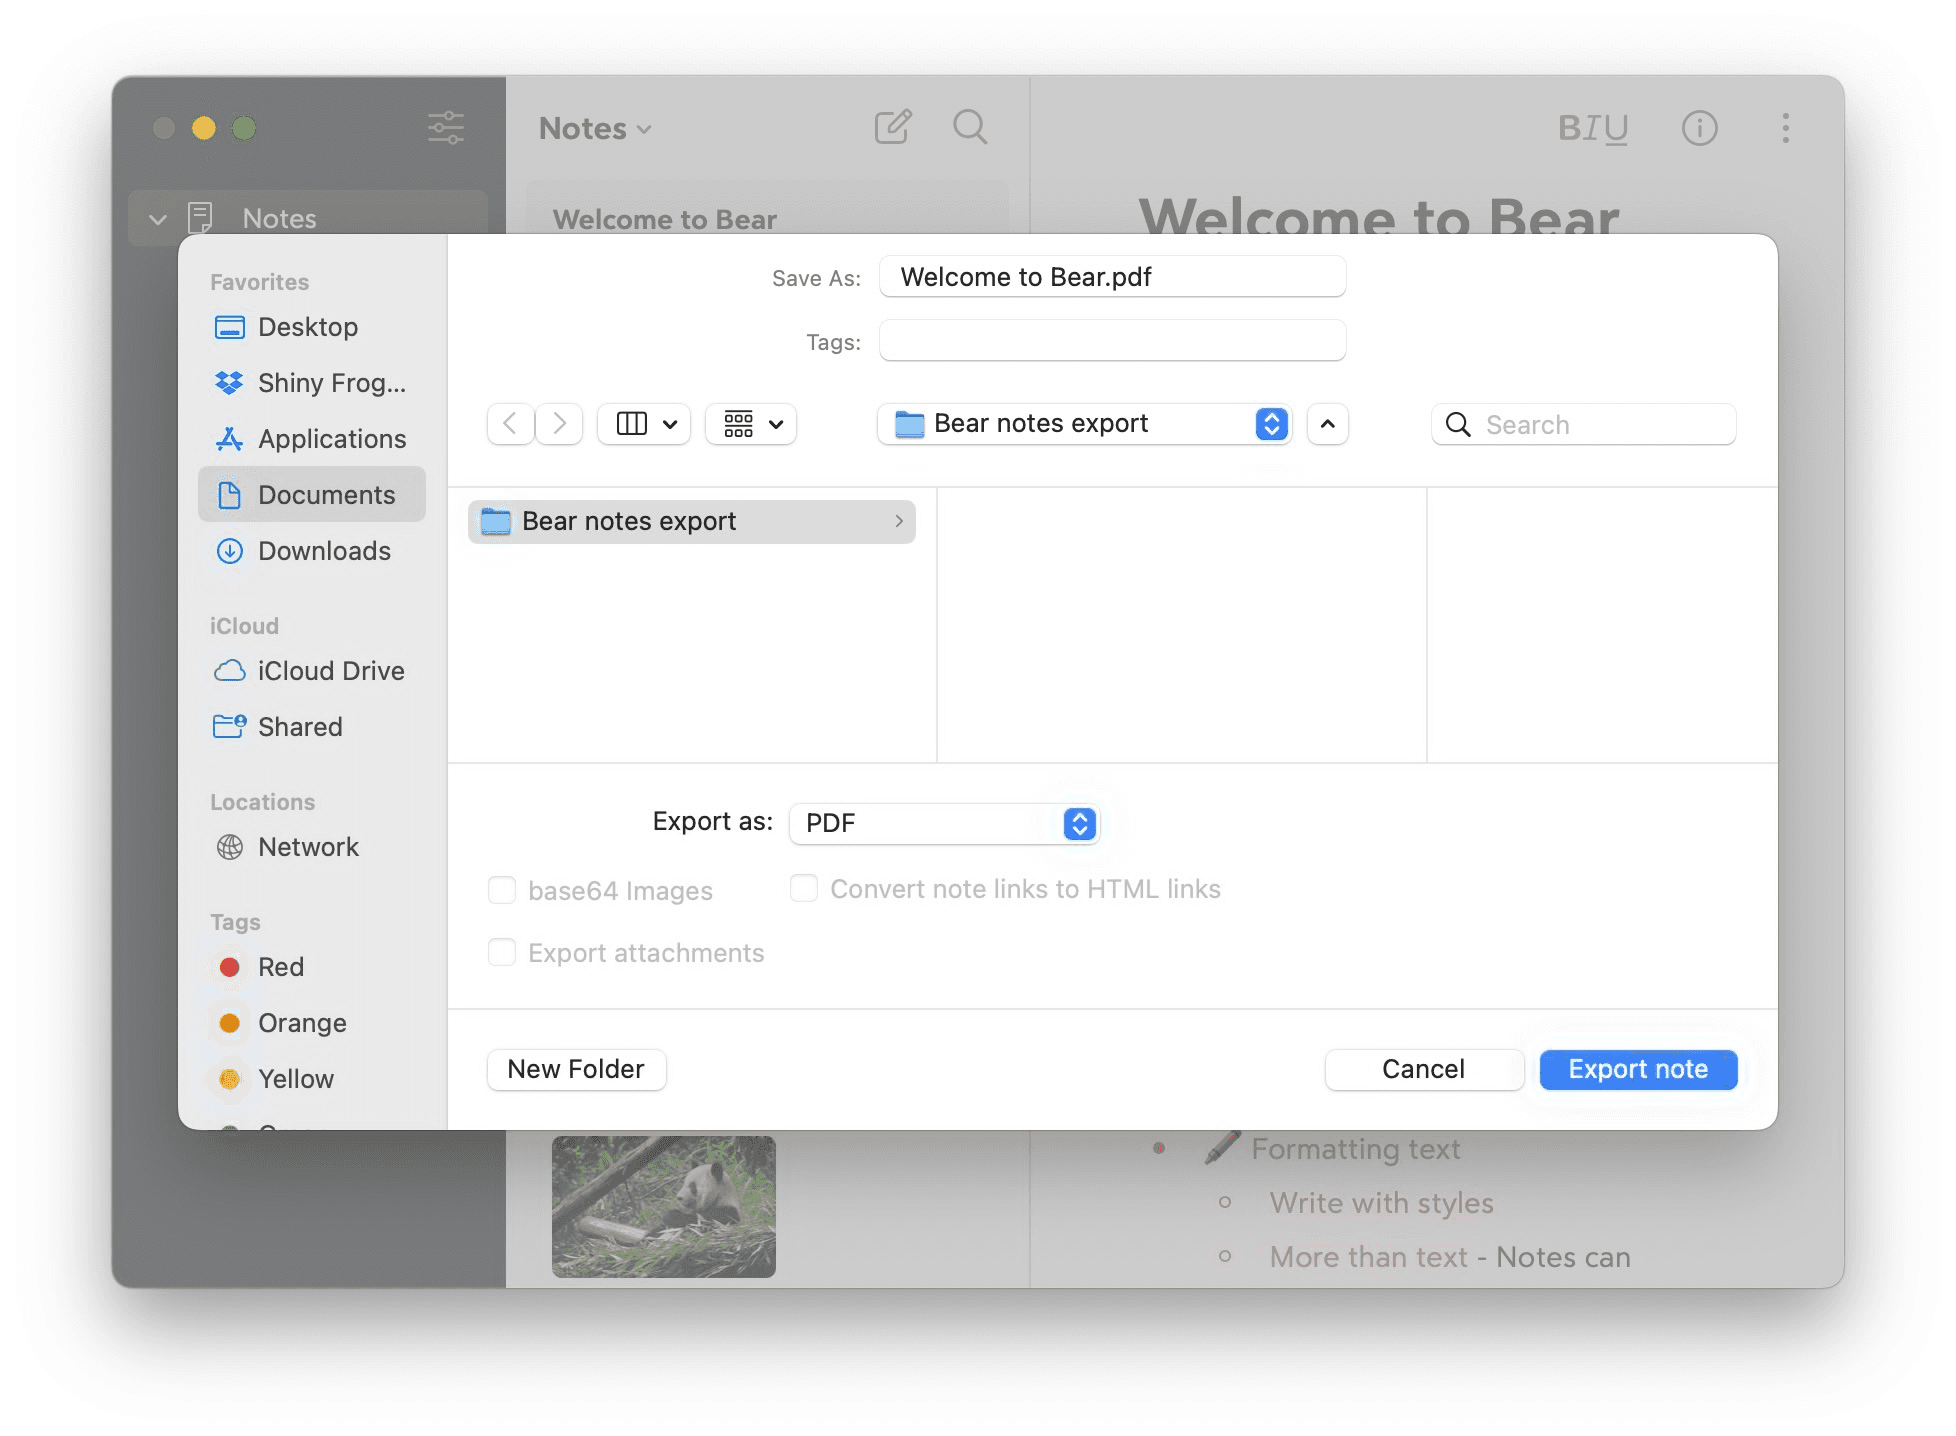Open the Export as PDF format dropdown
The image size is (1956, 1436).
[x=944, y=823]
